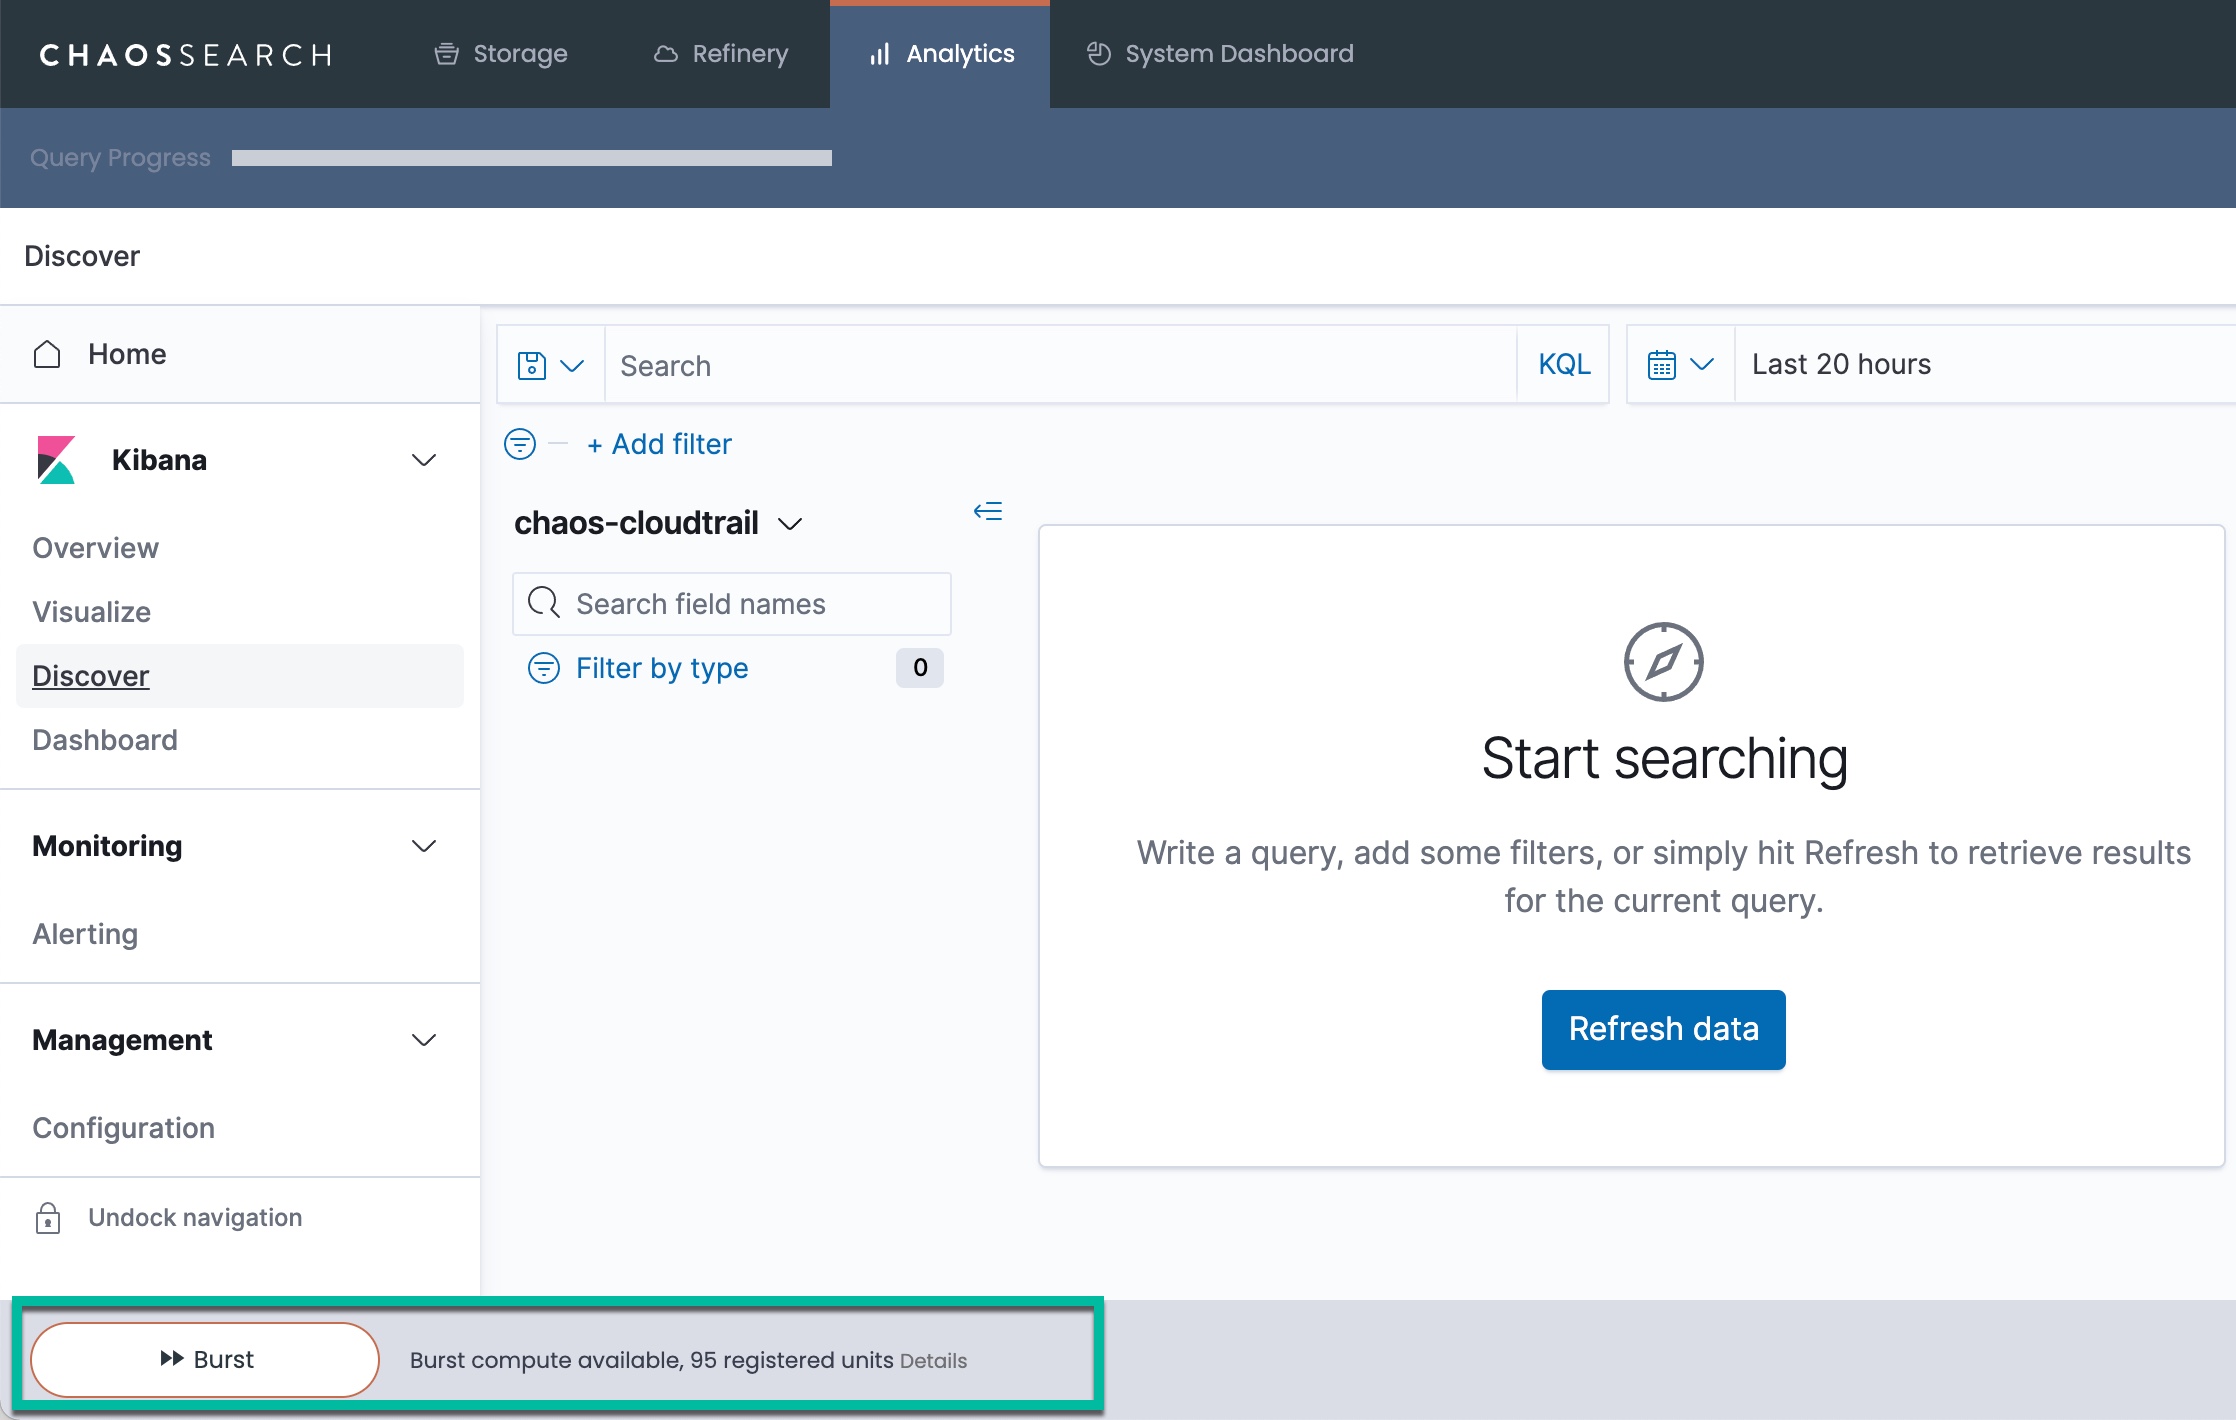Open the System Dashboard tab
The width and height of the screenshot is (2236, 1420).
(1220, 54)
